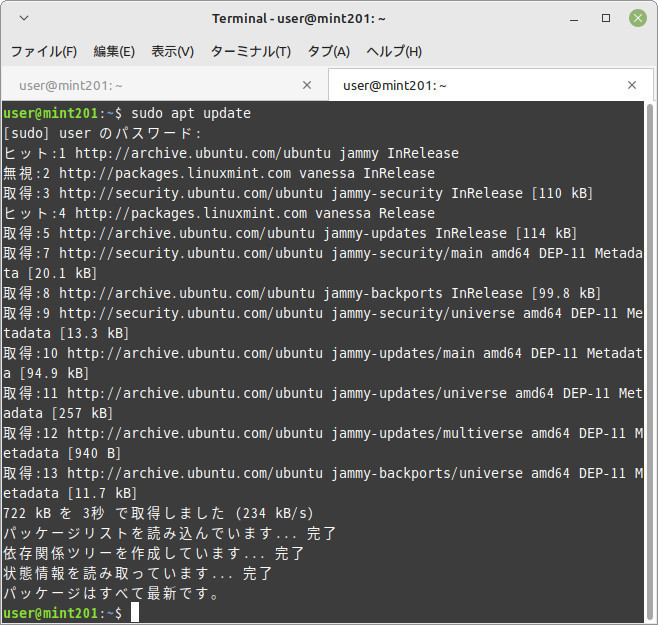Screen dimensions: 658x625
Task: Select the active second terminal tab
Action: pos(490,86)
